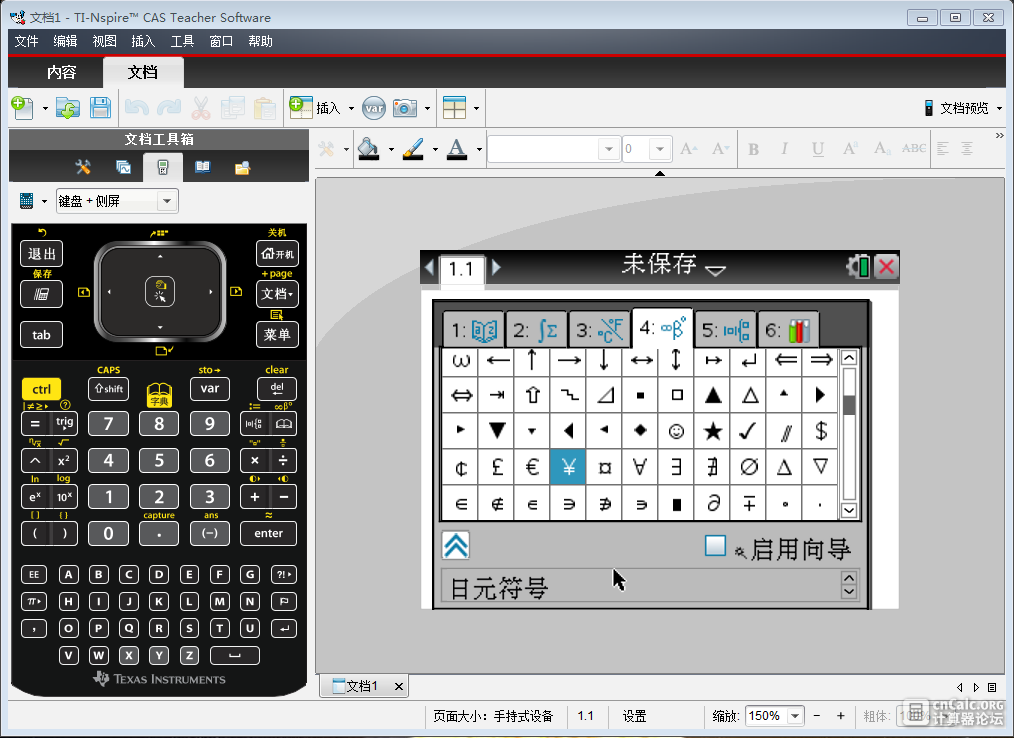
Task: Click the symbol table scrollbar thumb
Action: pyautogui.click(x=849, y=406)
